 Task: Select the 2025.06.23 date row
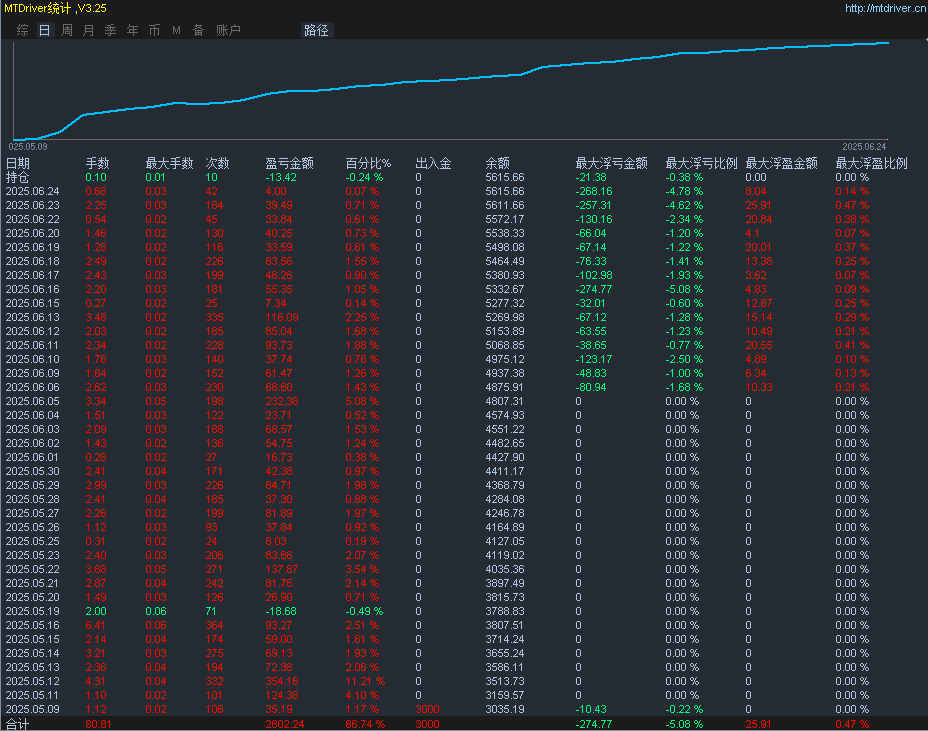click(33, 205)
